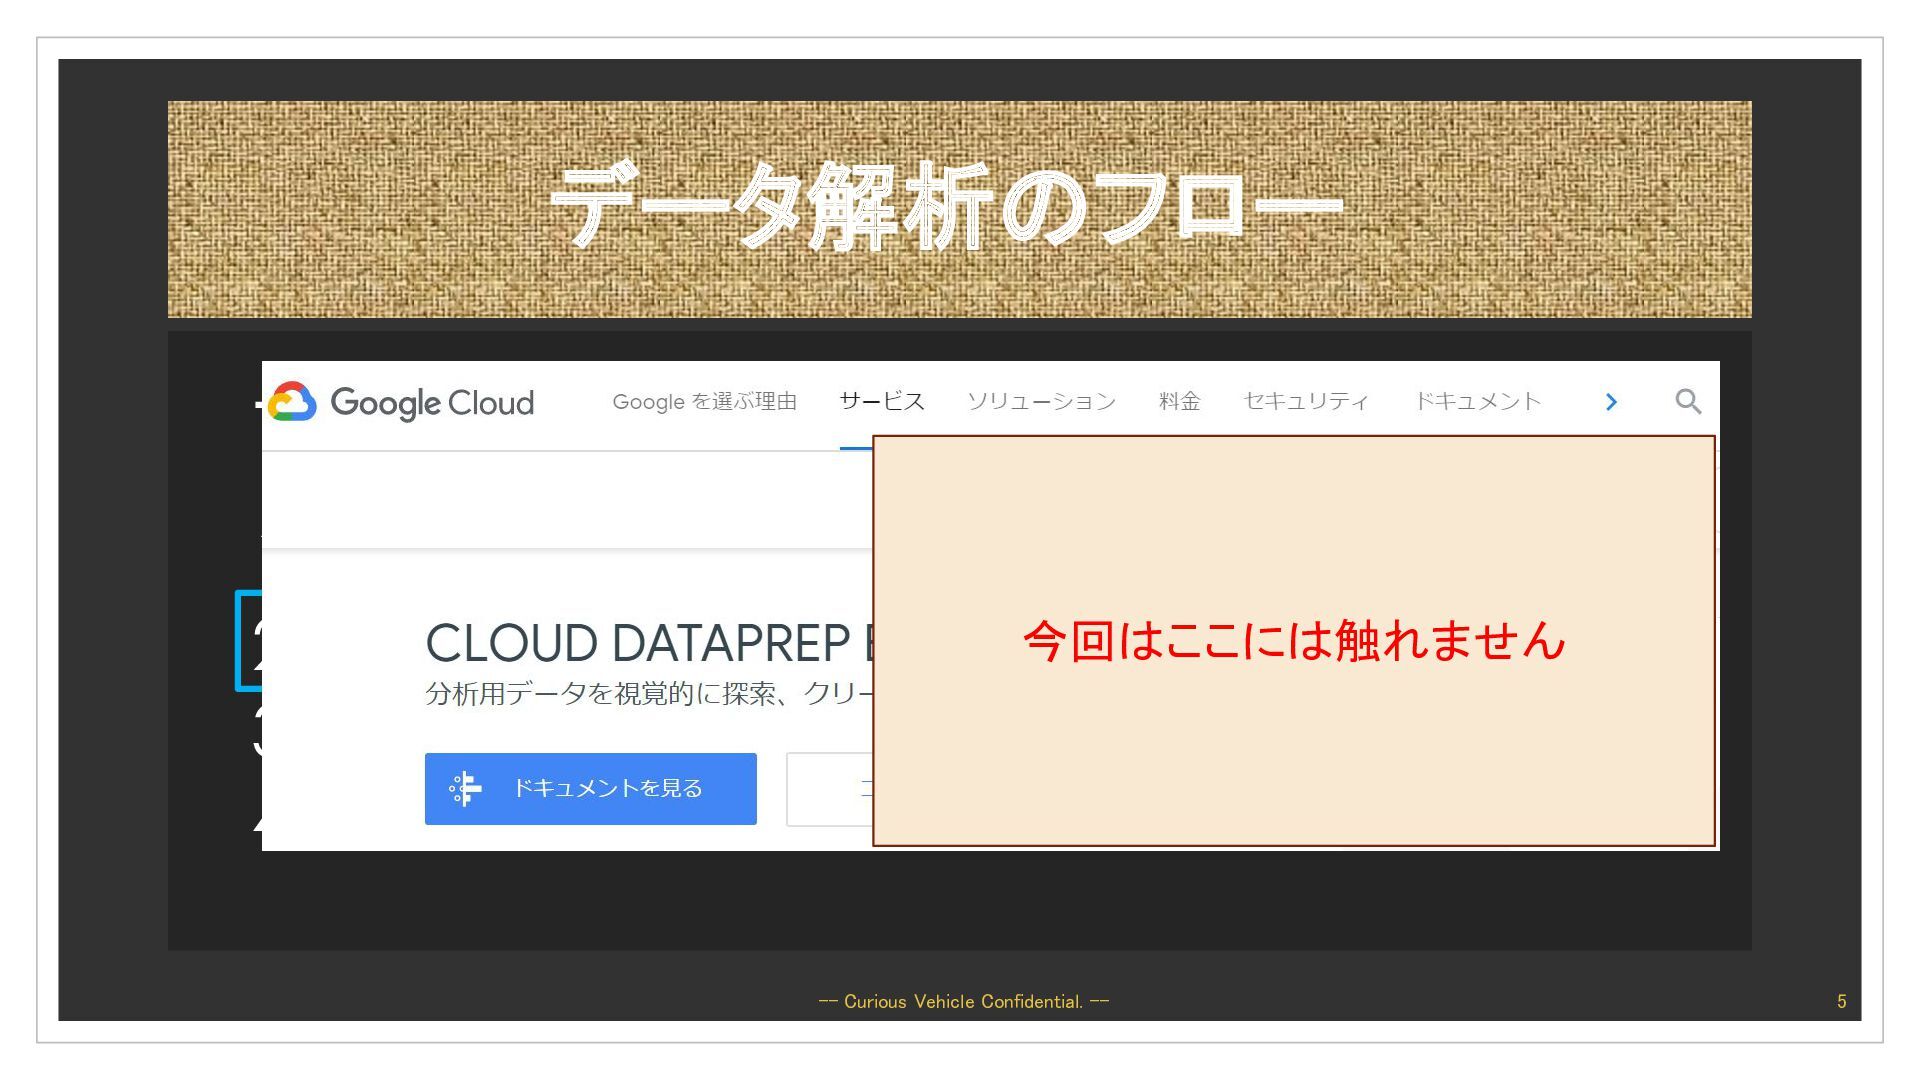Expand nav with right chevron arrow

(1610, 402)
